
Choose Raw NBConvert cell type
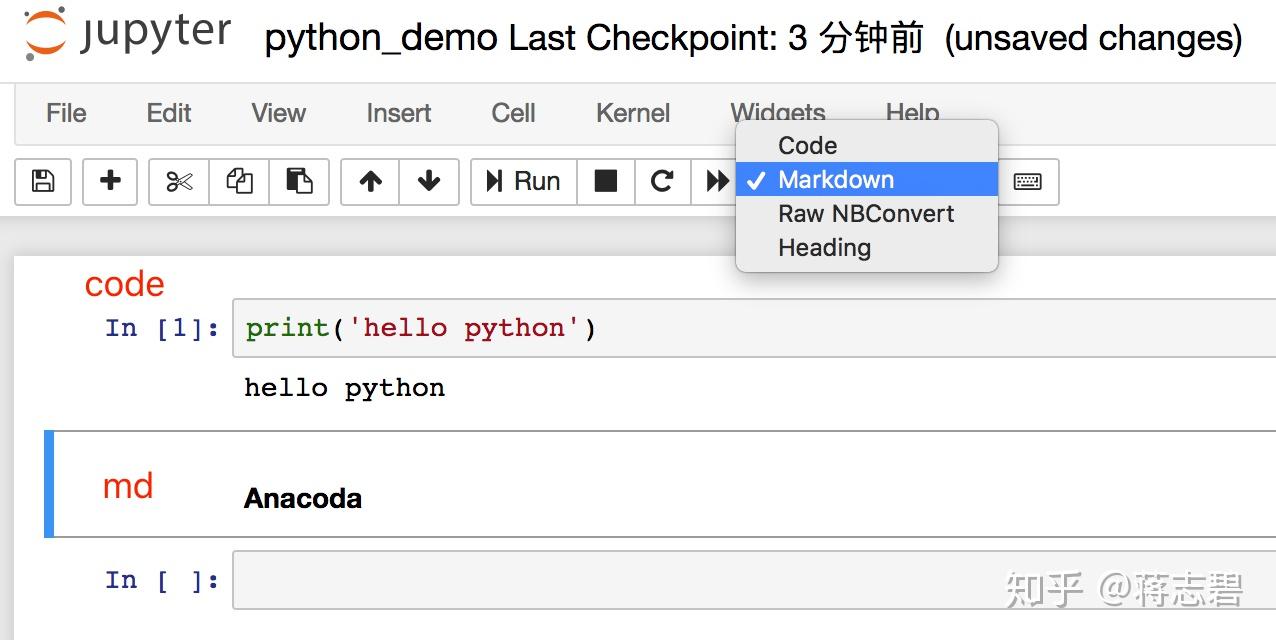866,213
